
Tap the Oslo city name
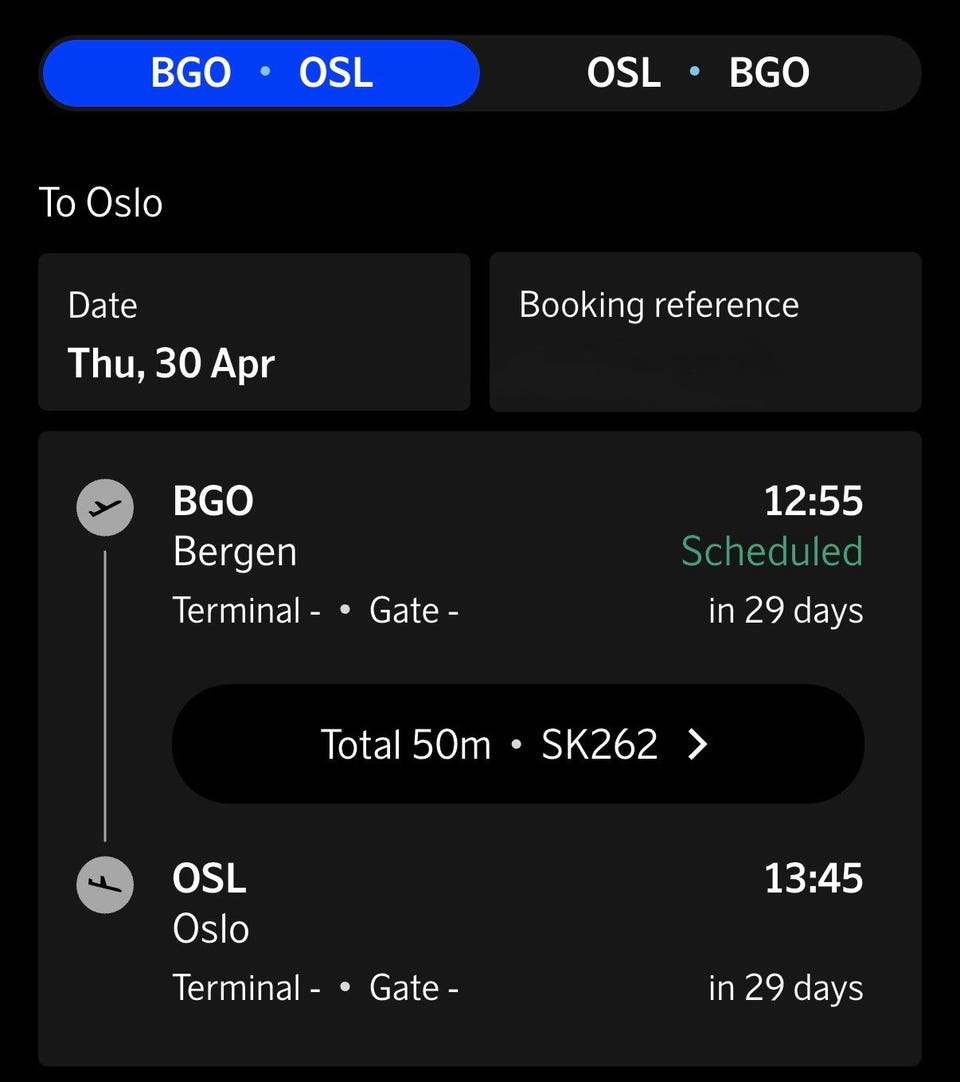pos(210,928)
